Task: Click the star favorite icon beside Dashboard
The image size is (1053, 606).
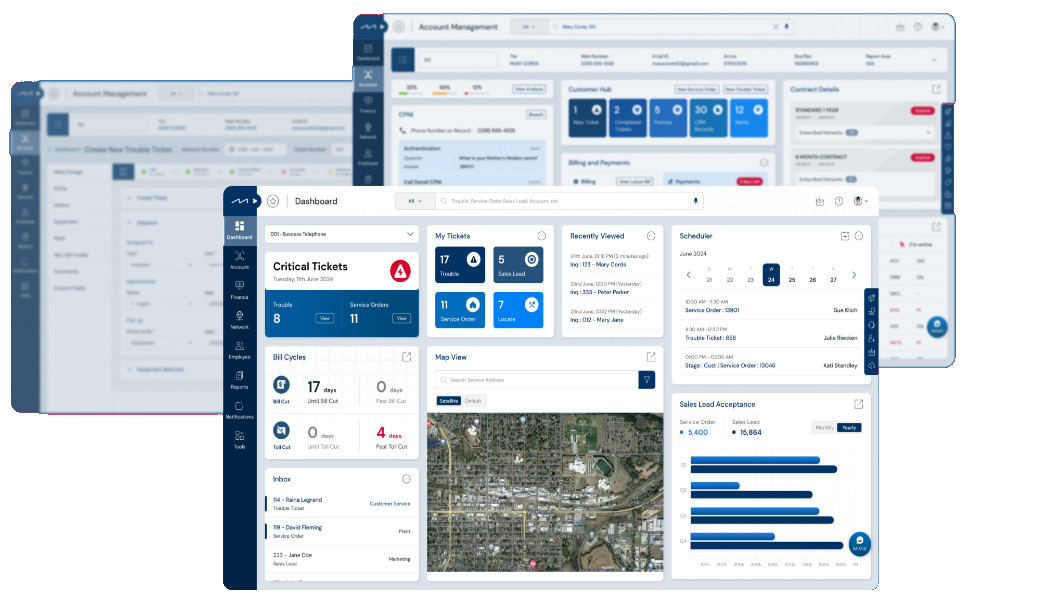Action: pyautogui.click(x=273, y=201)
